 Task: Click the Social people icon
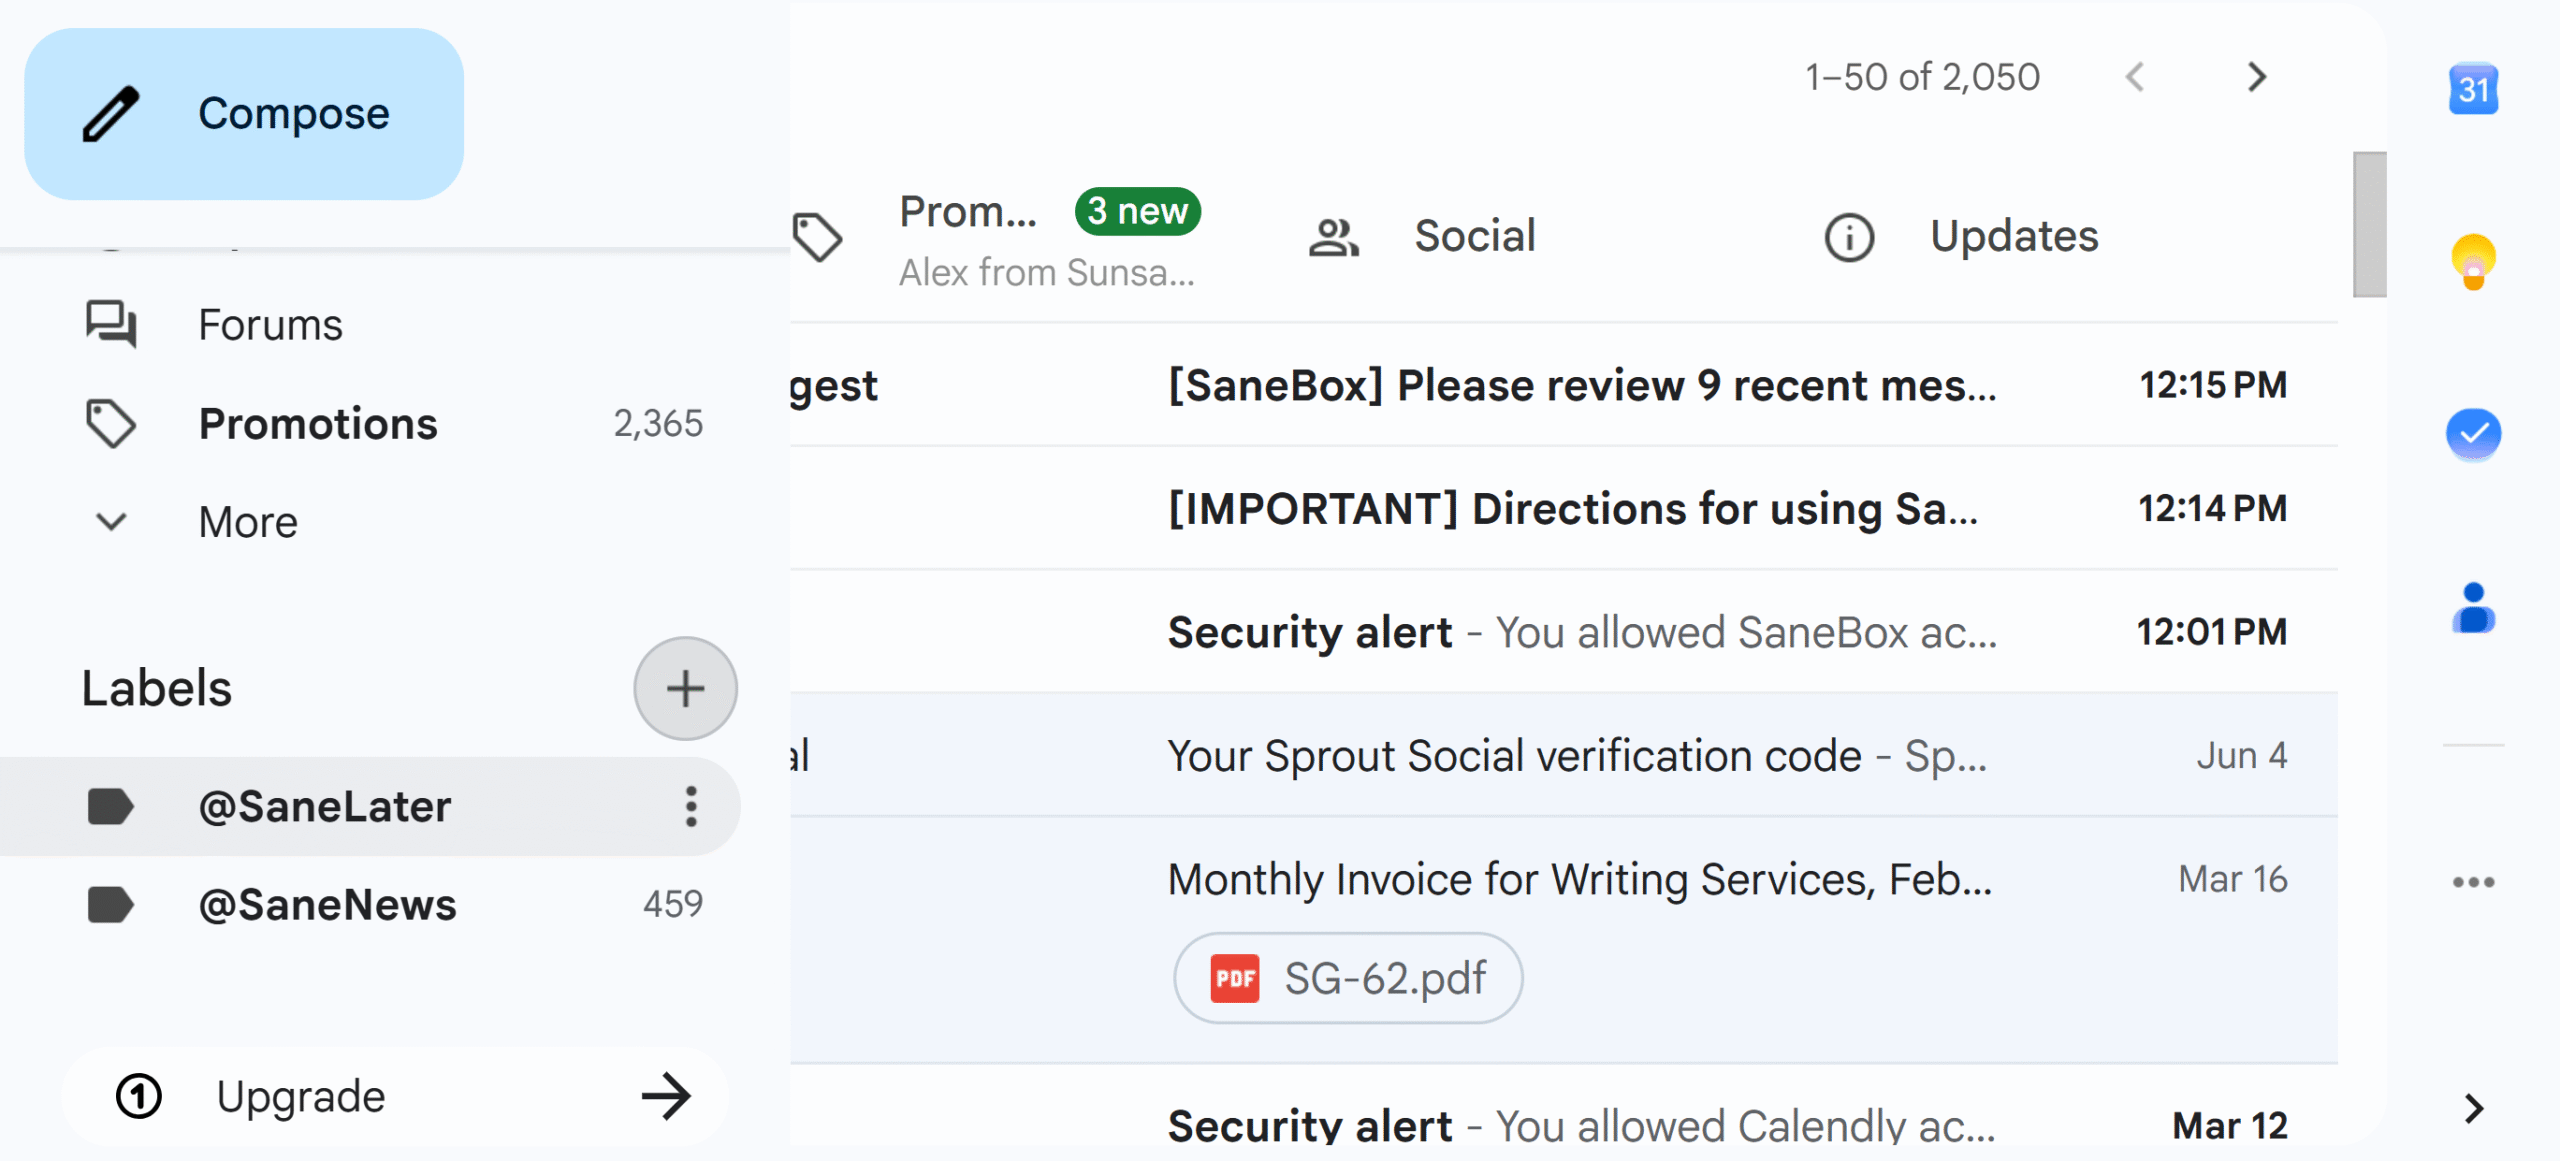click(x=1334, y=237)
